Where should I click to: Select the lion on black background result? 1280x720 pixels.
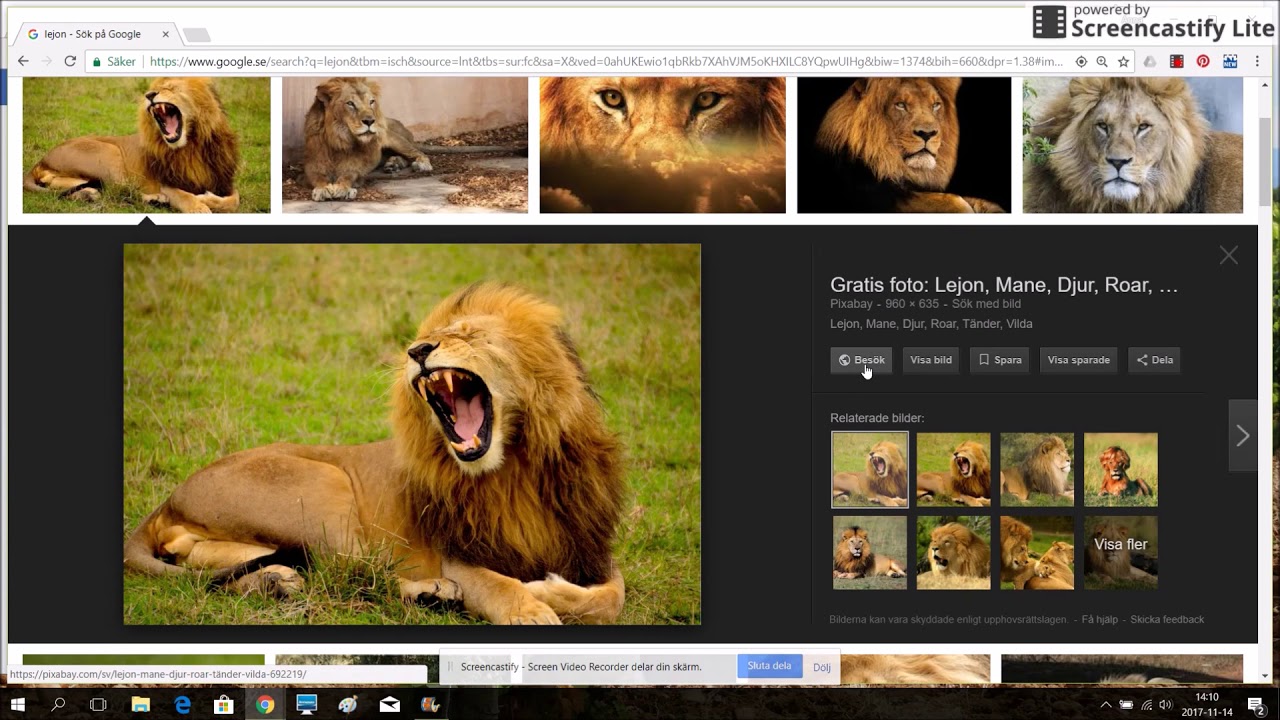point(904,145)
